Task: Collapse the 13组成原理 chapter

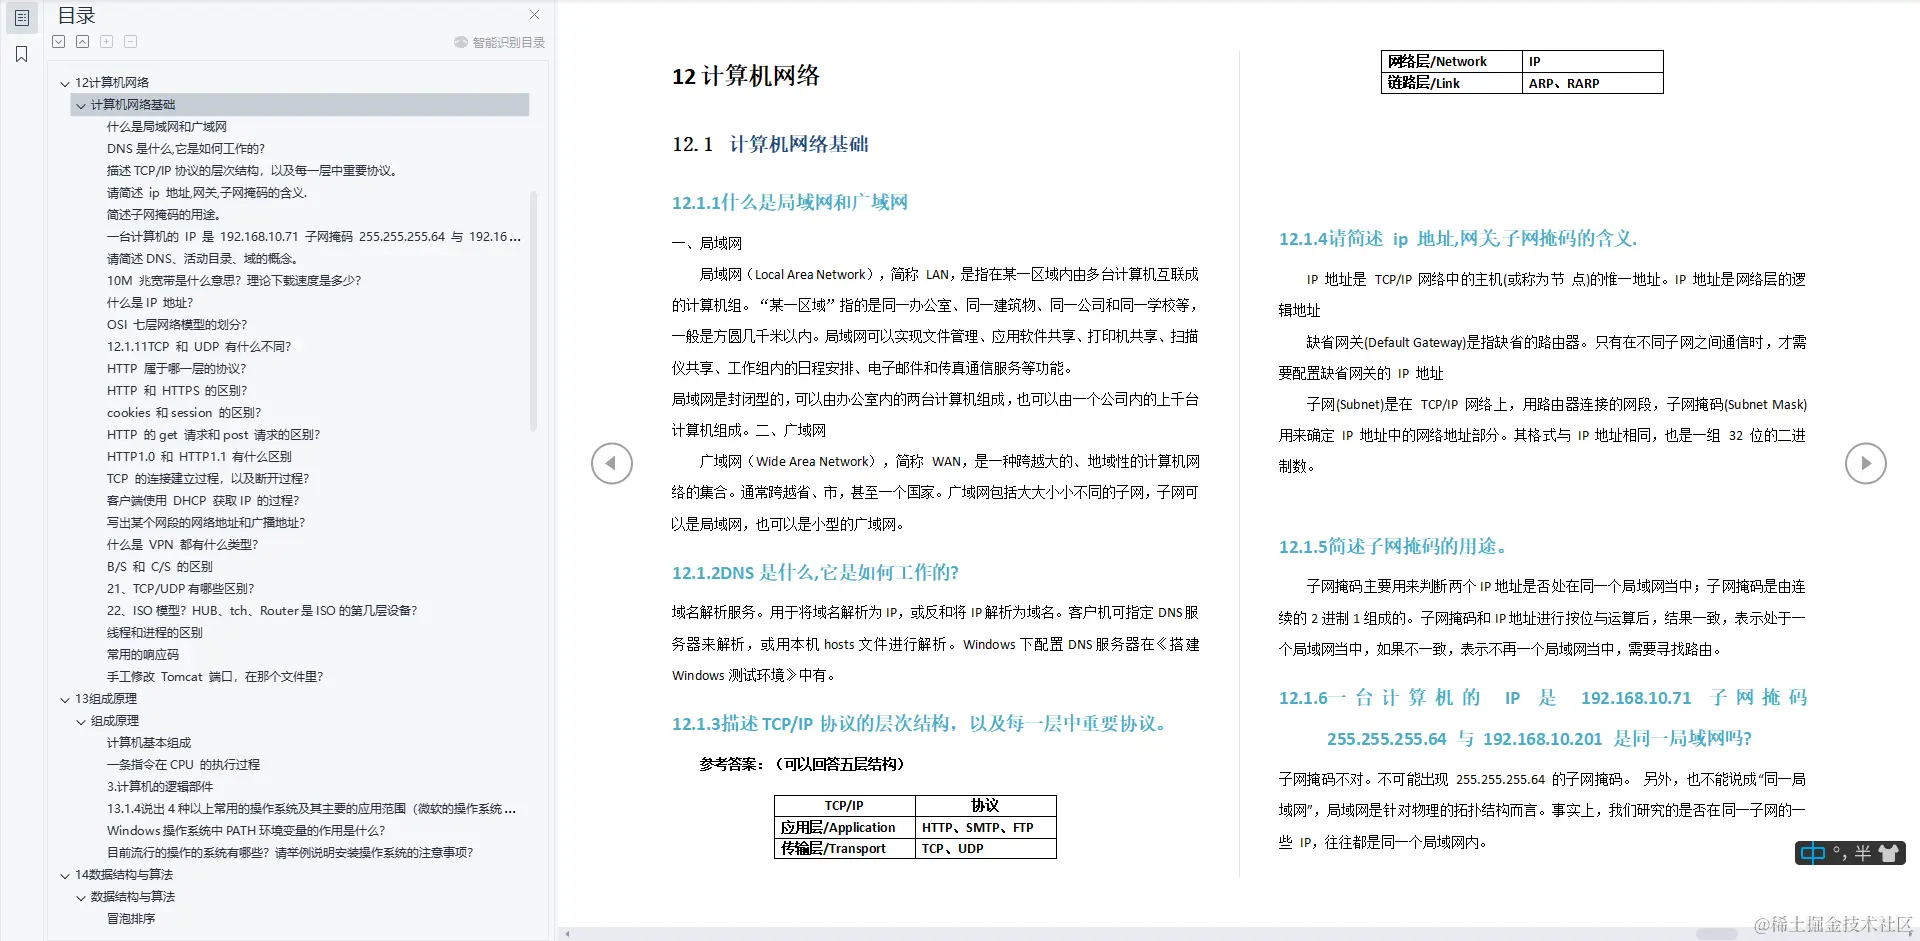Action: coord(65,699)
